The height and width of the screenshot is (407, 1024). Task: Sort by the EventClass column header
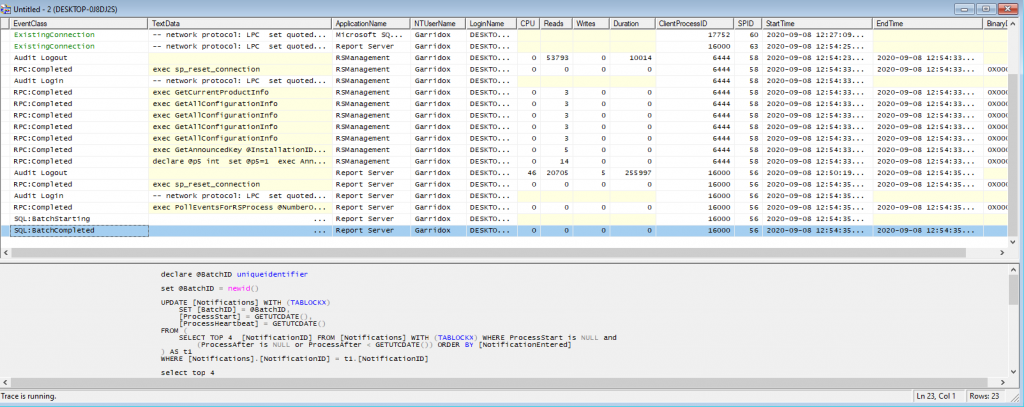pyautogui.click(x=79, y=24)
